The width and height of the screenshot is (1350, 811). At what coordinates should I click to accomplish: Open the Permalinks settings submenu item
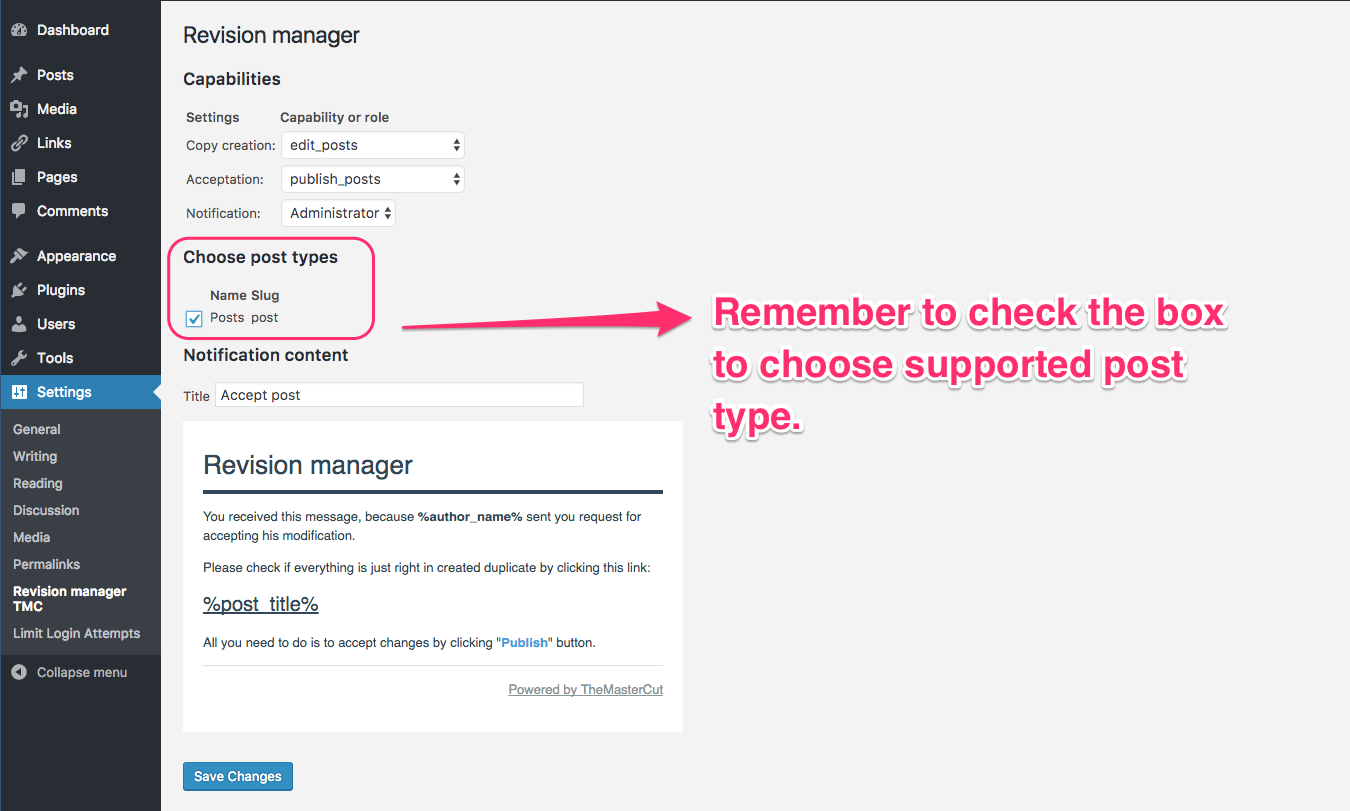pyautogui.click(x=46, y=564)
